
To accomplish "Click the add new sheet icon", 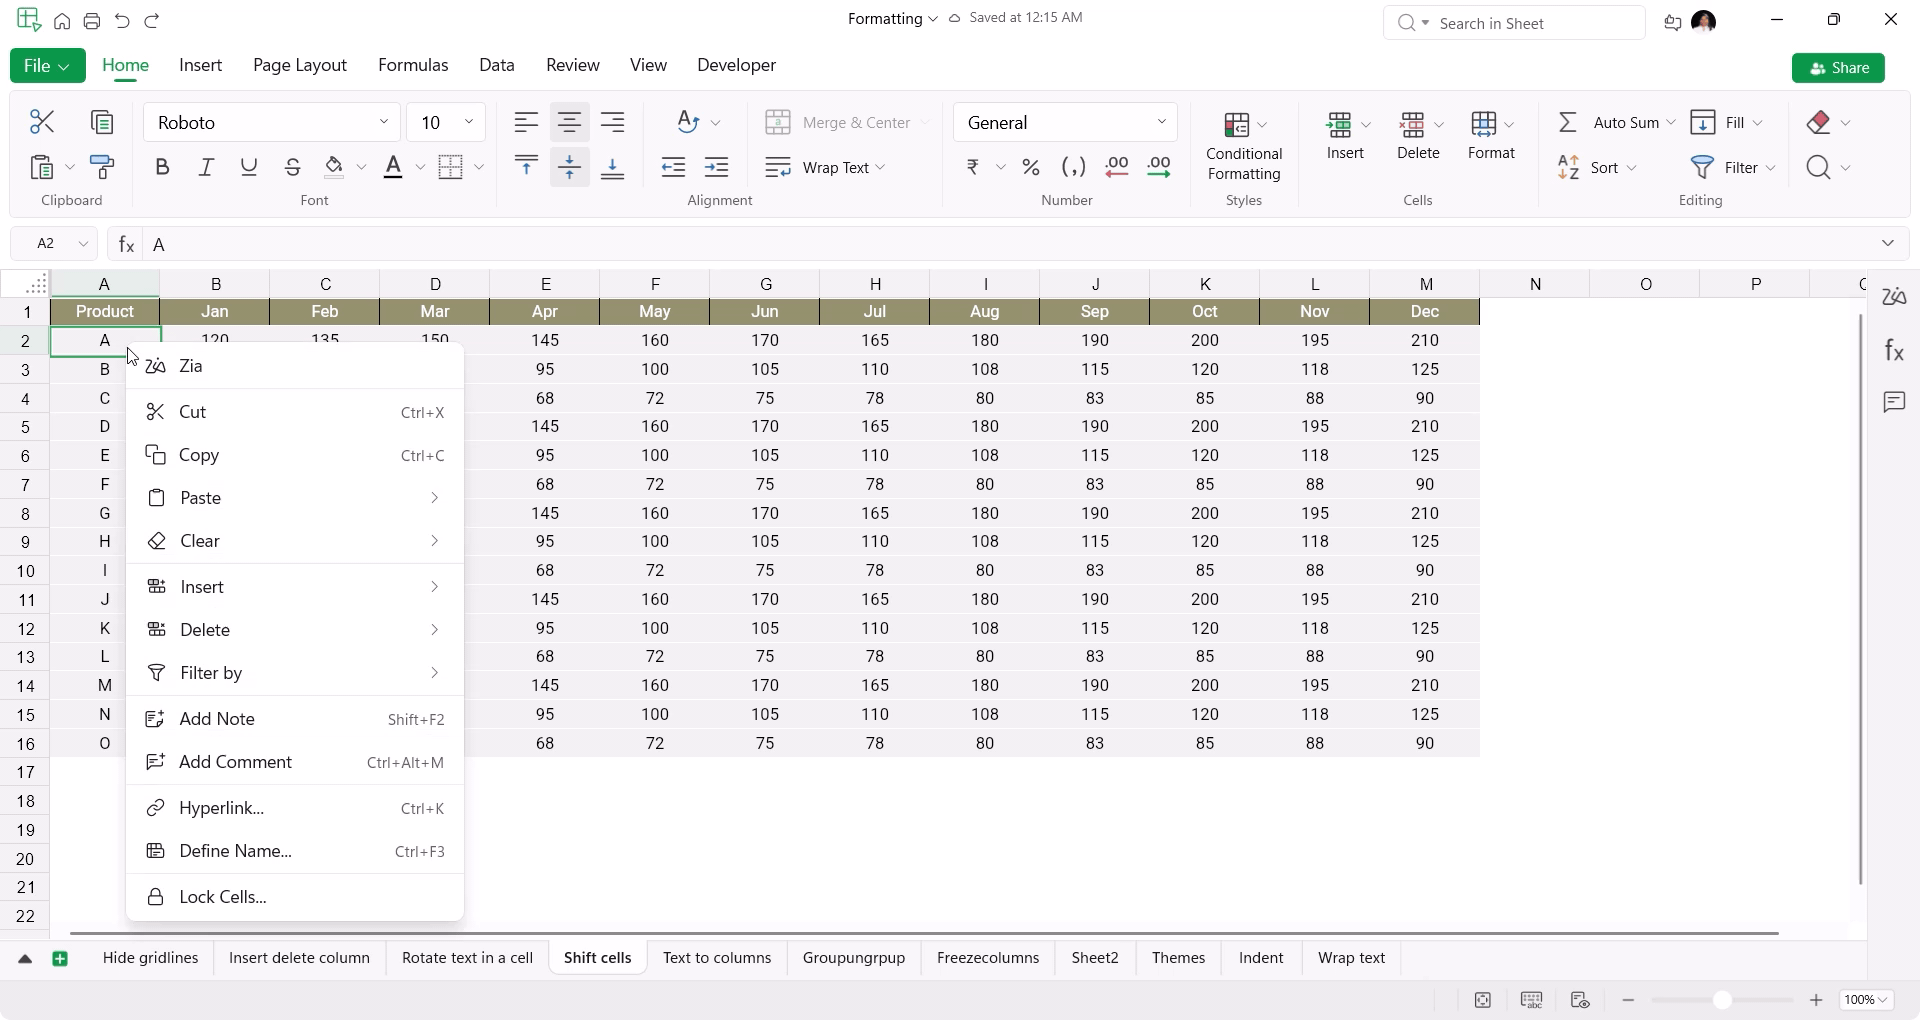I will (x=60, y=959).
